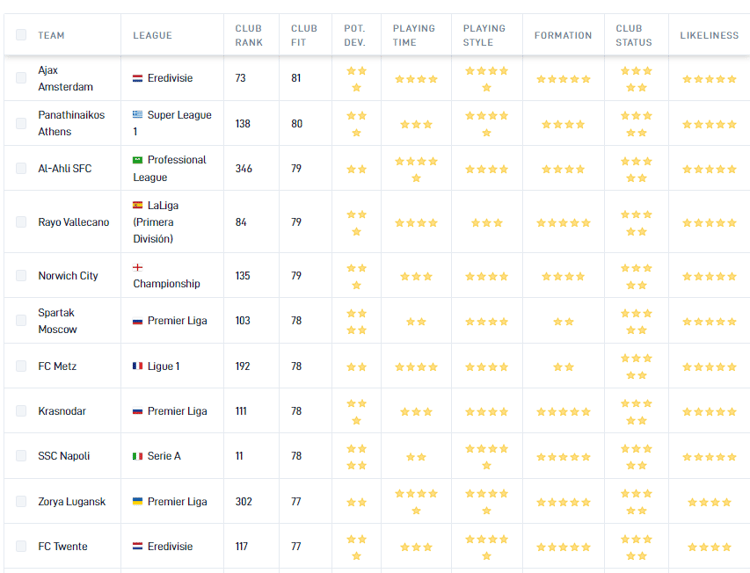Select the Rayo Vallecano row checkbox
This screenshot has width=750, height=573.
pyautogui.click(x=22, y=222)
